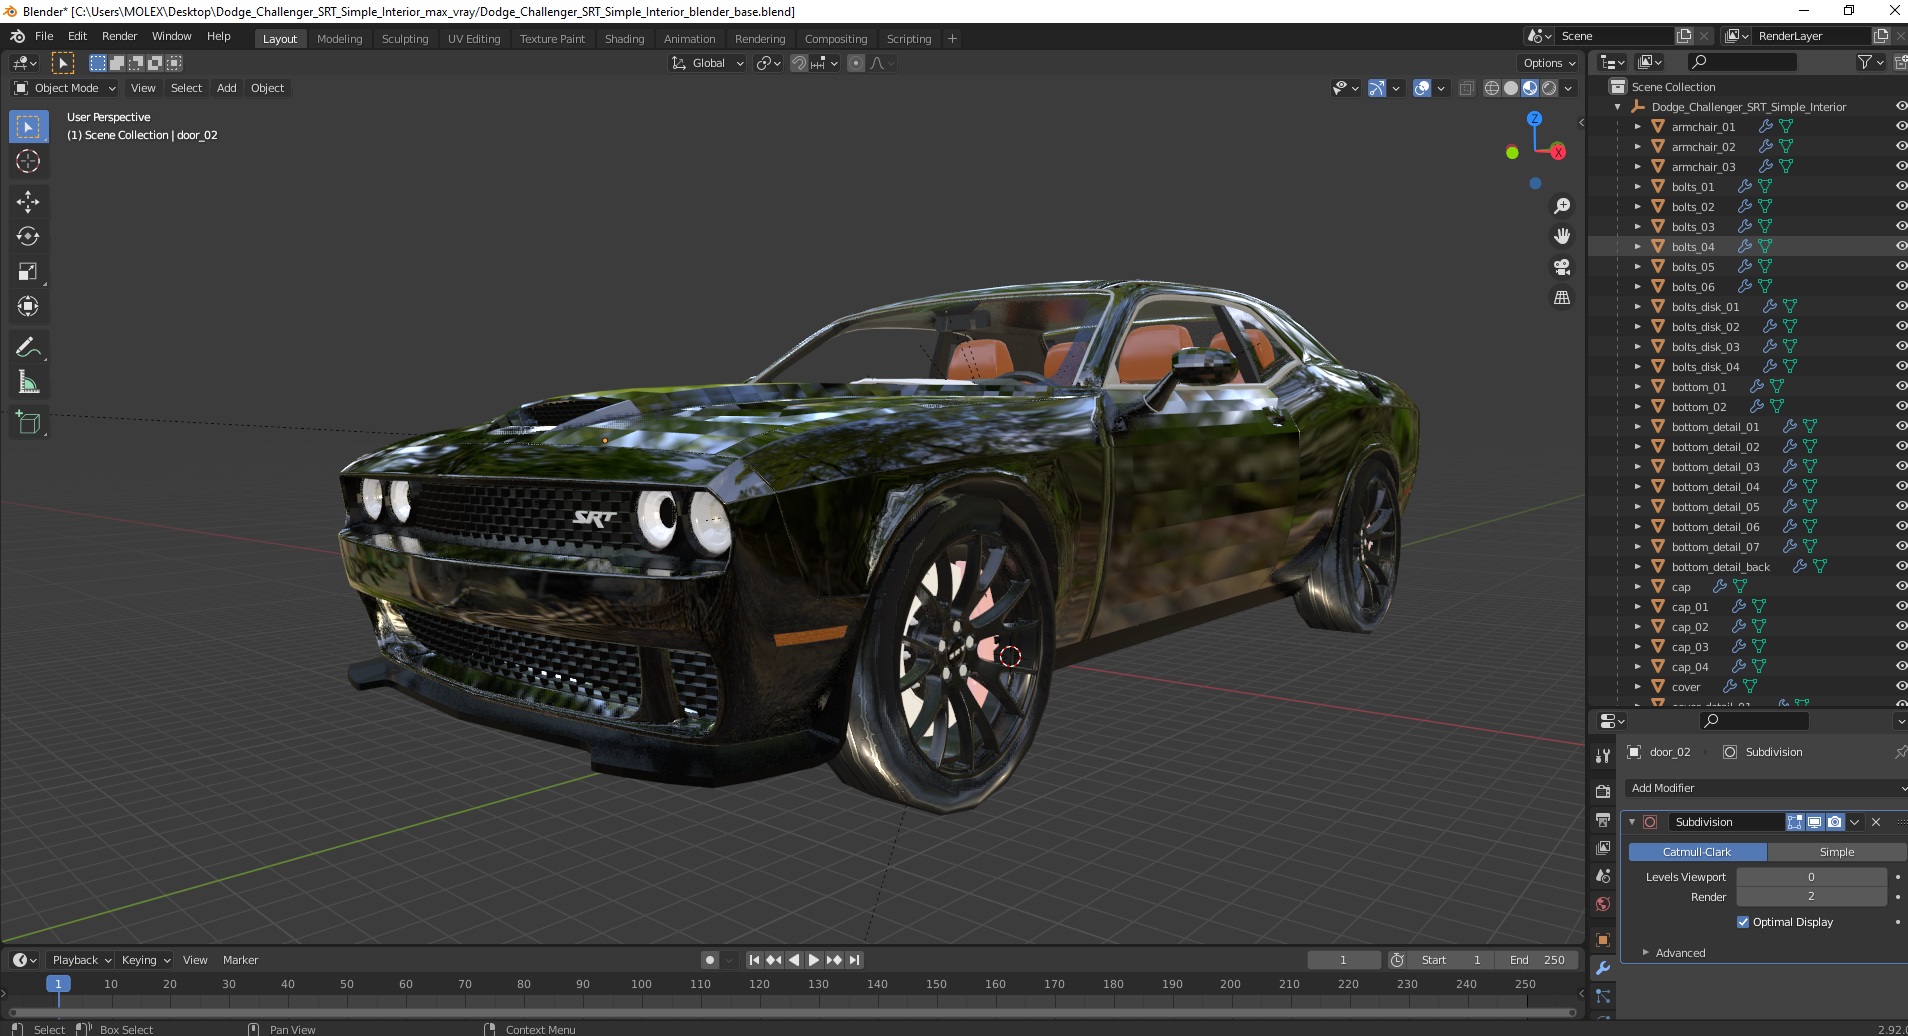Screen dimensions: 1908x1036
Task: Toggle proportional editing
Action: click(x=856, y=63)
